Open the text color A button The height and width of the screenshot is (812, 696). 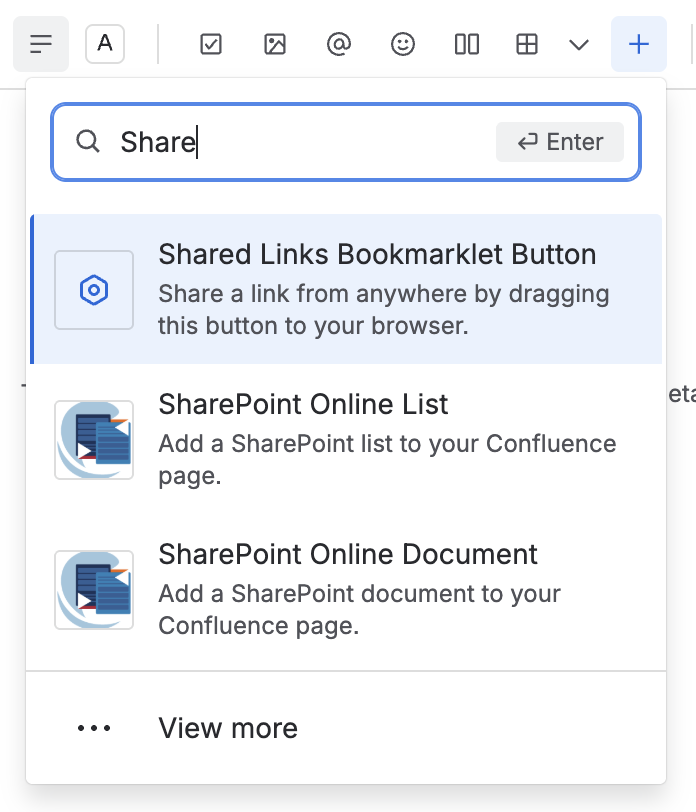point(105,44)
